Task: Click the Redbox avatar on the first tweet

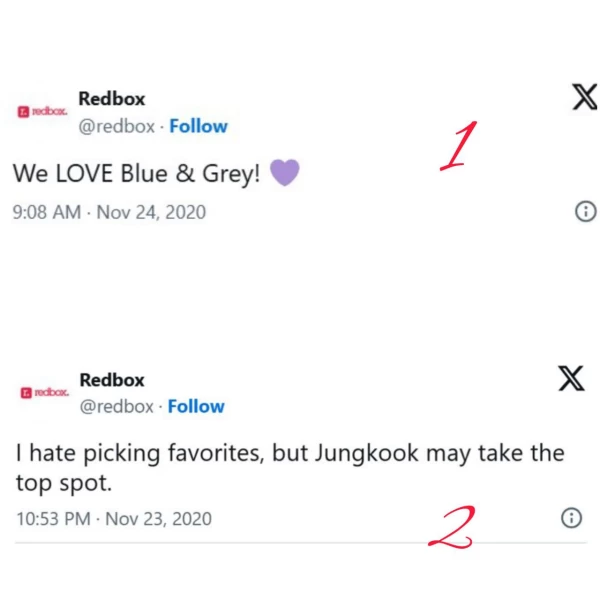Action: tap(42, 111)
